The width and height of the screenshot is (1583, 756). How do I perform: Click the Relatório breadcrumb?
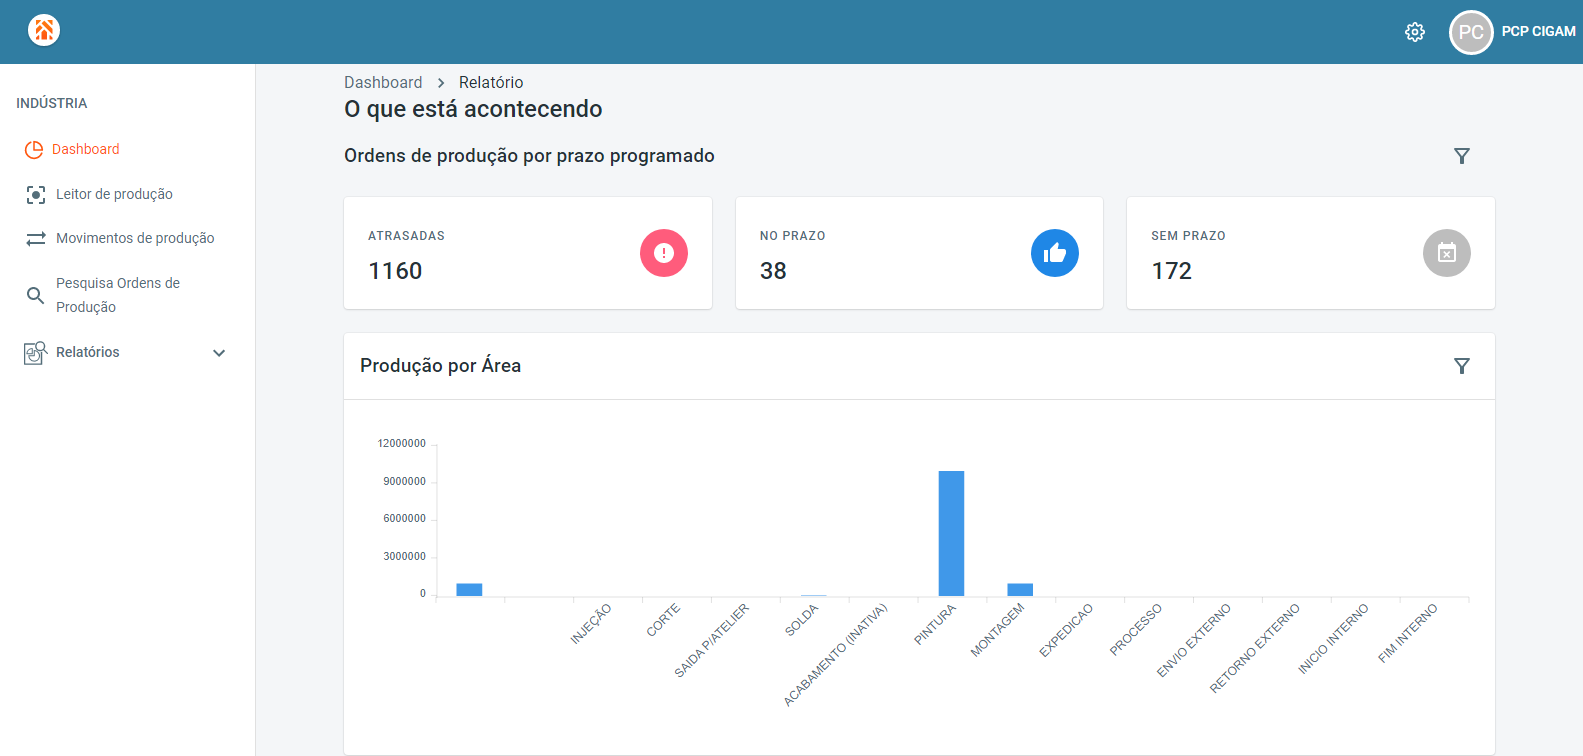[491, 83]
